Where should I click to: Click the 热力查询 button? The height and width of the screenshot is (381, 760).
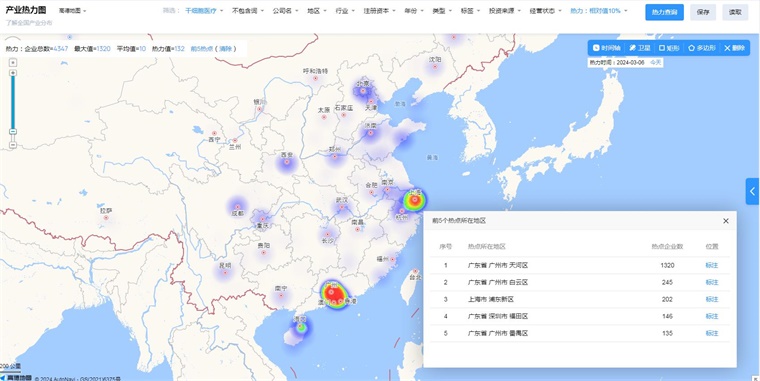pos(664,13)
